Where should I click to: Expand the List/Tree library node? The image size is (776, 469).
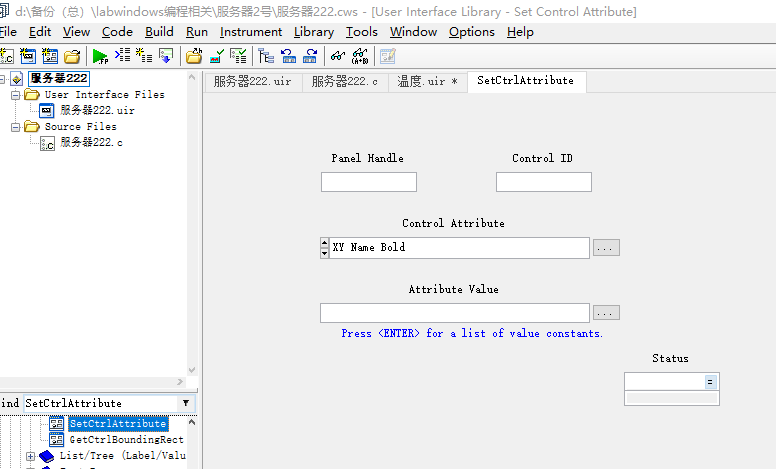pyautogui.click(x=30, y=456)
